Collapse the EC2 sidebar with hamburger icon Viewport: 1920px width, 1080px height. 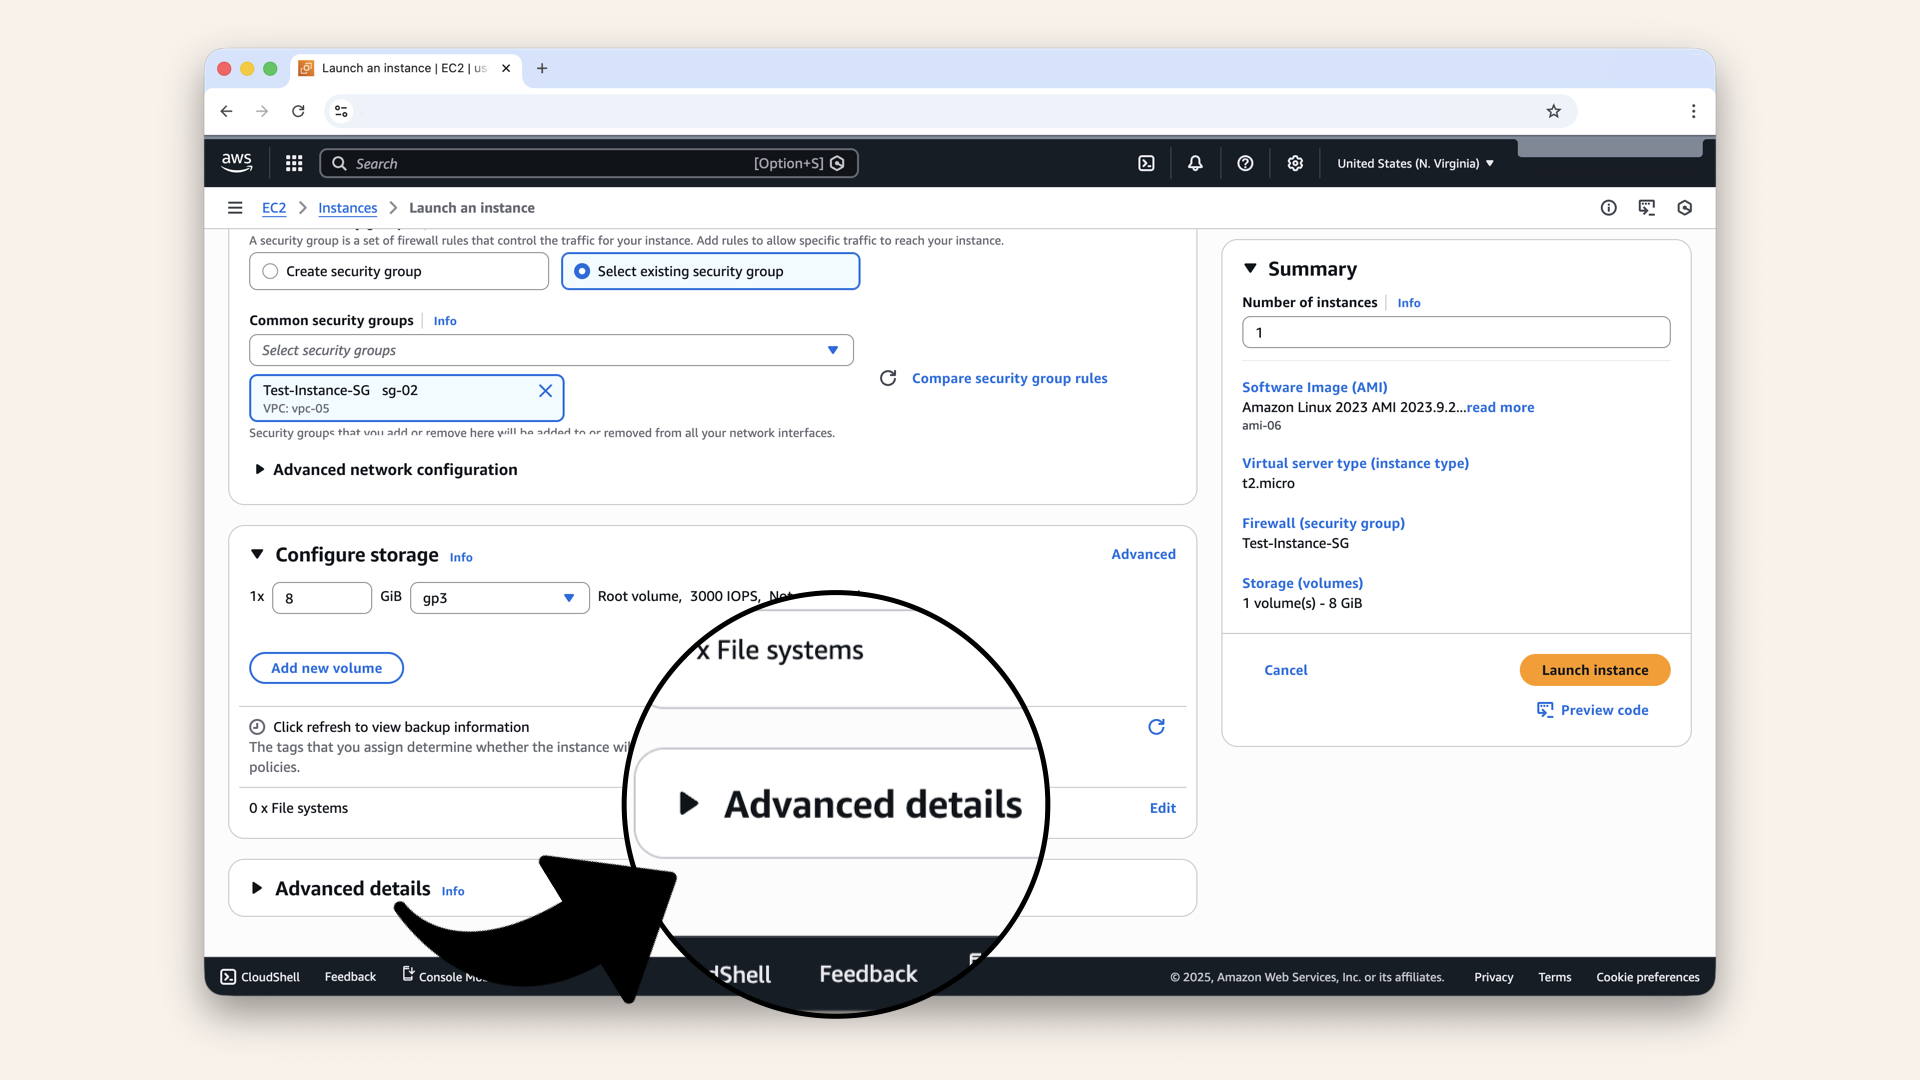point(235,207)
